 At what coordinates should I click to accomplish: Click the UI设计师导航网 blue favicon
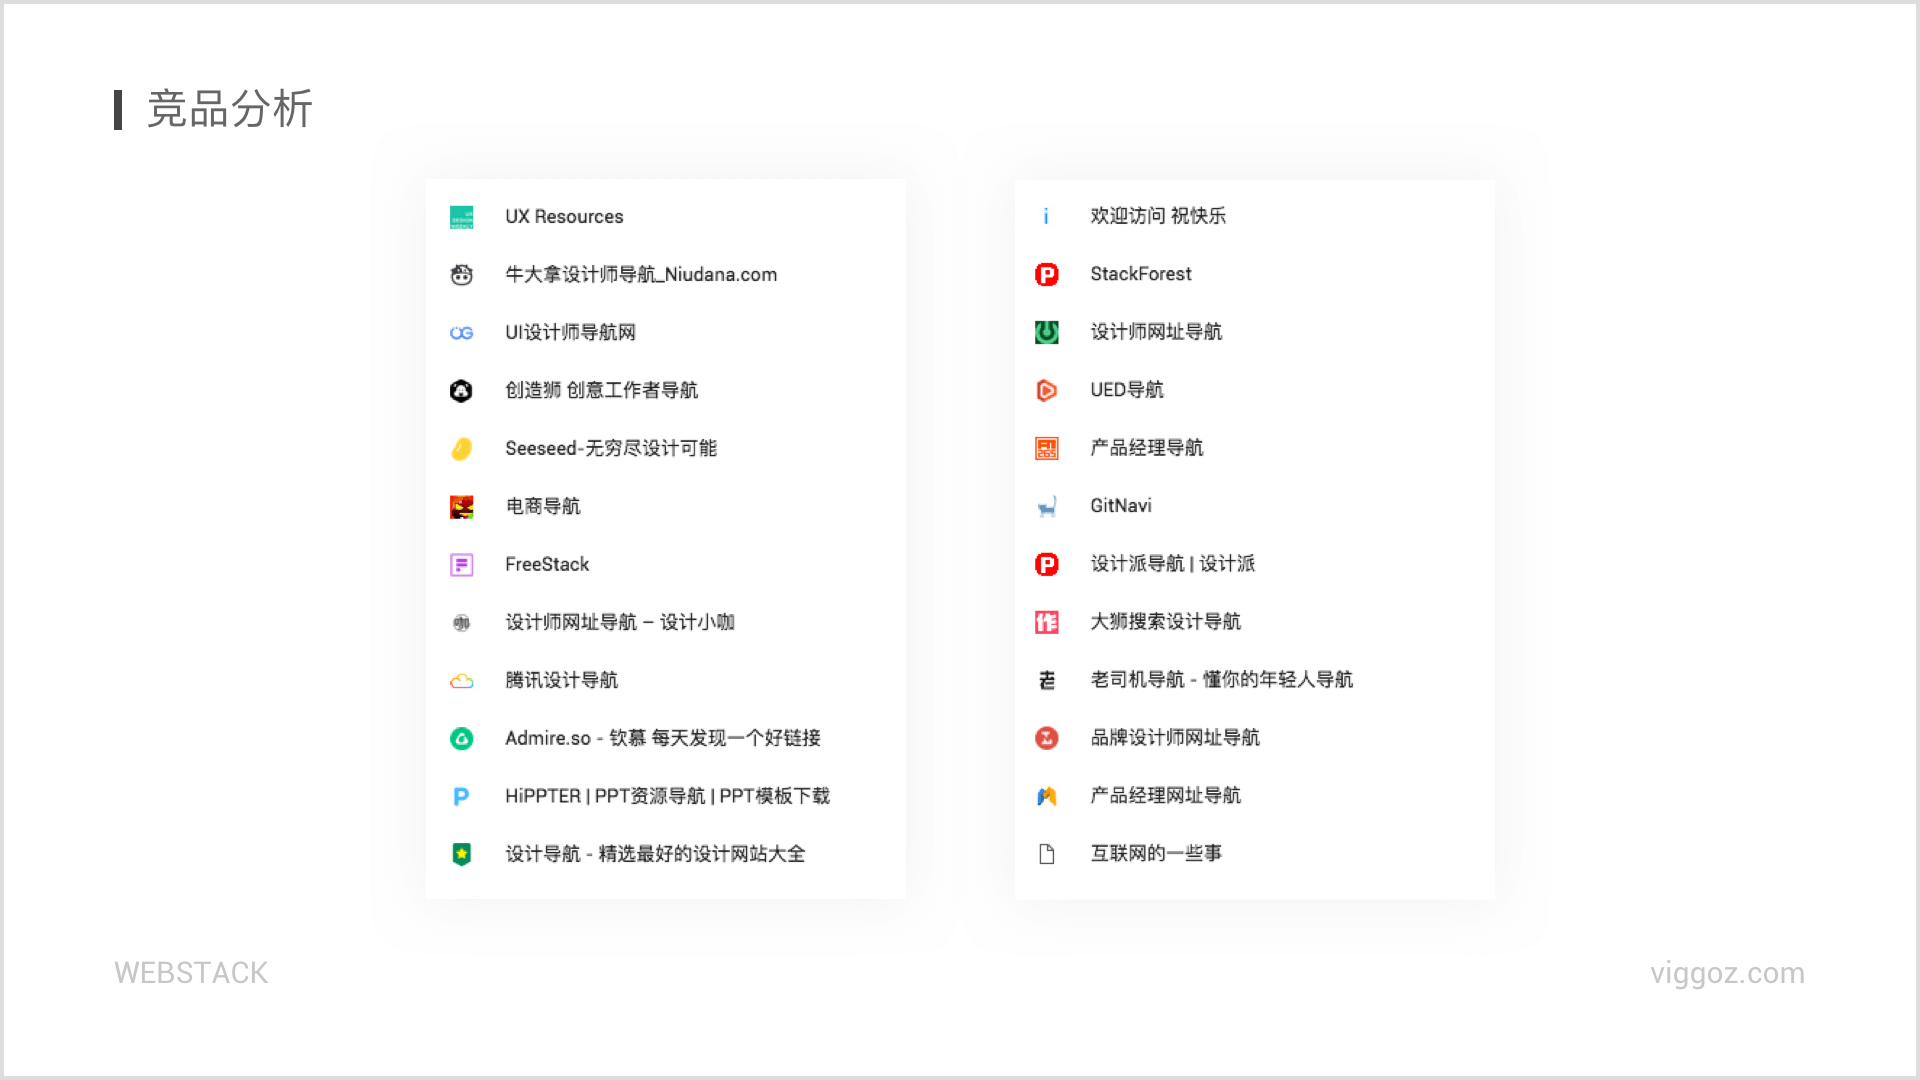click(461, 333)
